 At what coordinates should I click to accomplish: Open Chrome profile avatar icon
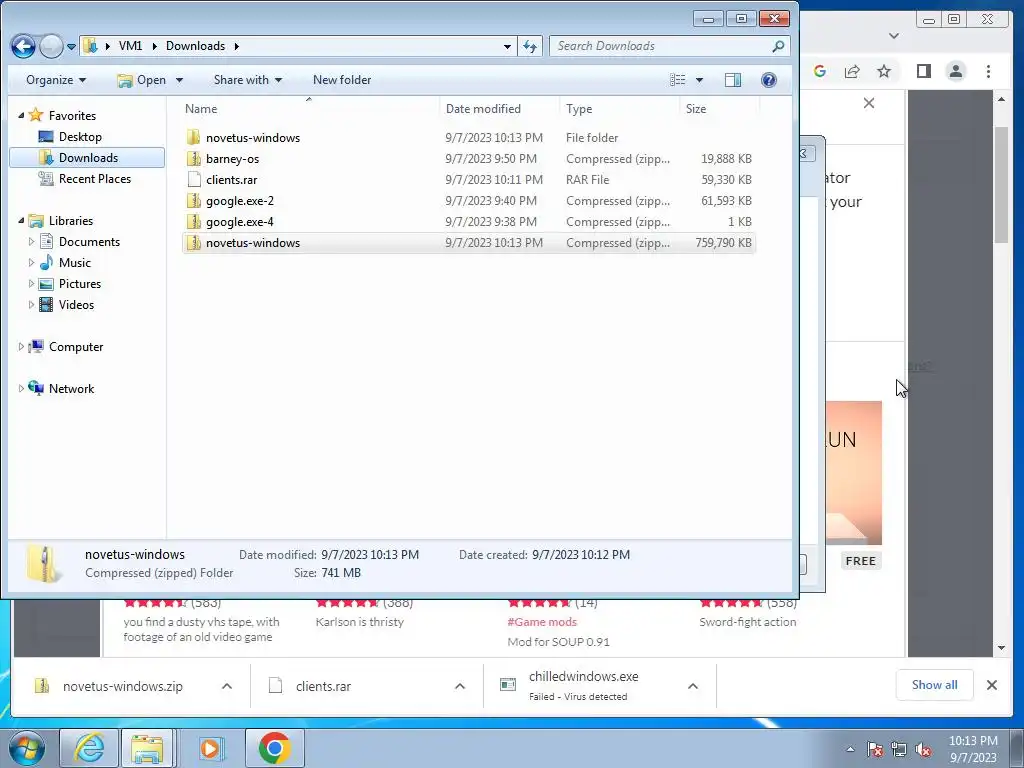point(955,71)
